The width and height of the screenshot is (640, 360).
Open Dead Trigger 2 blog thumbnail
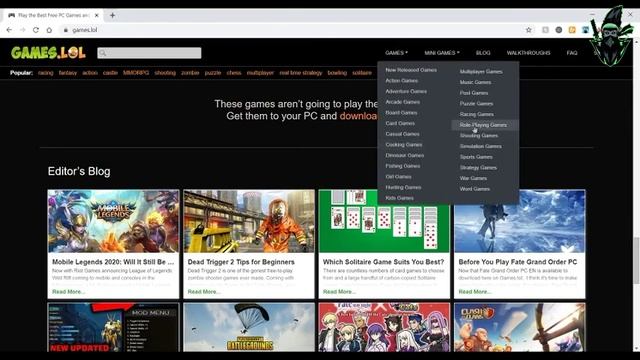[249, 221]
